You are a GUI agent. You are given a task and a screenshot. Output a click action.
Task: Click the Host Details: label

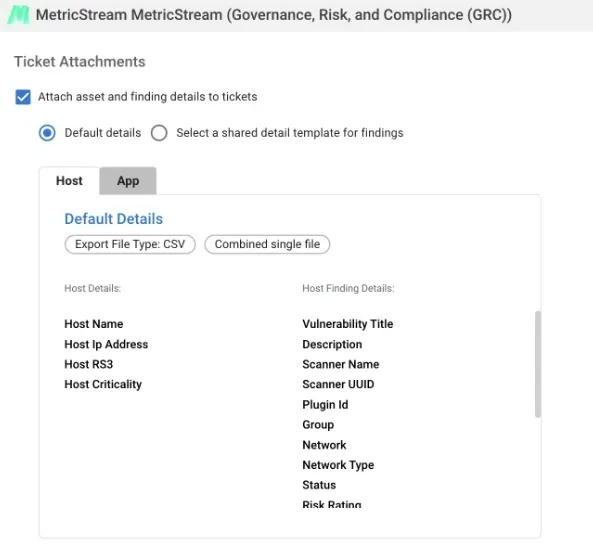coord(93,289)
